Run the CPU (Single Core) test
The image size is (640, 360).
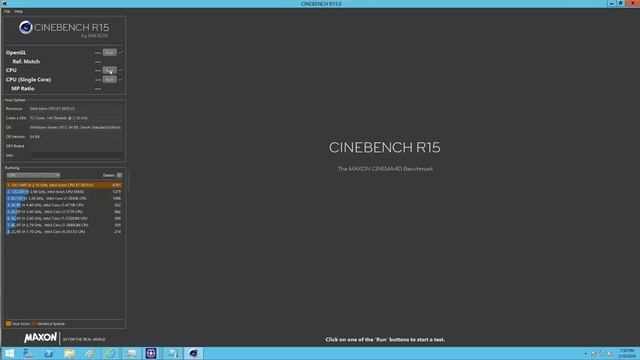pos(109,80)
